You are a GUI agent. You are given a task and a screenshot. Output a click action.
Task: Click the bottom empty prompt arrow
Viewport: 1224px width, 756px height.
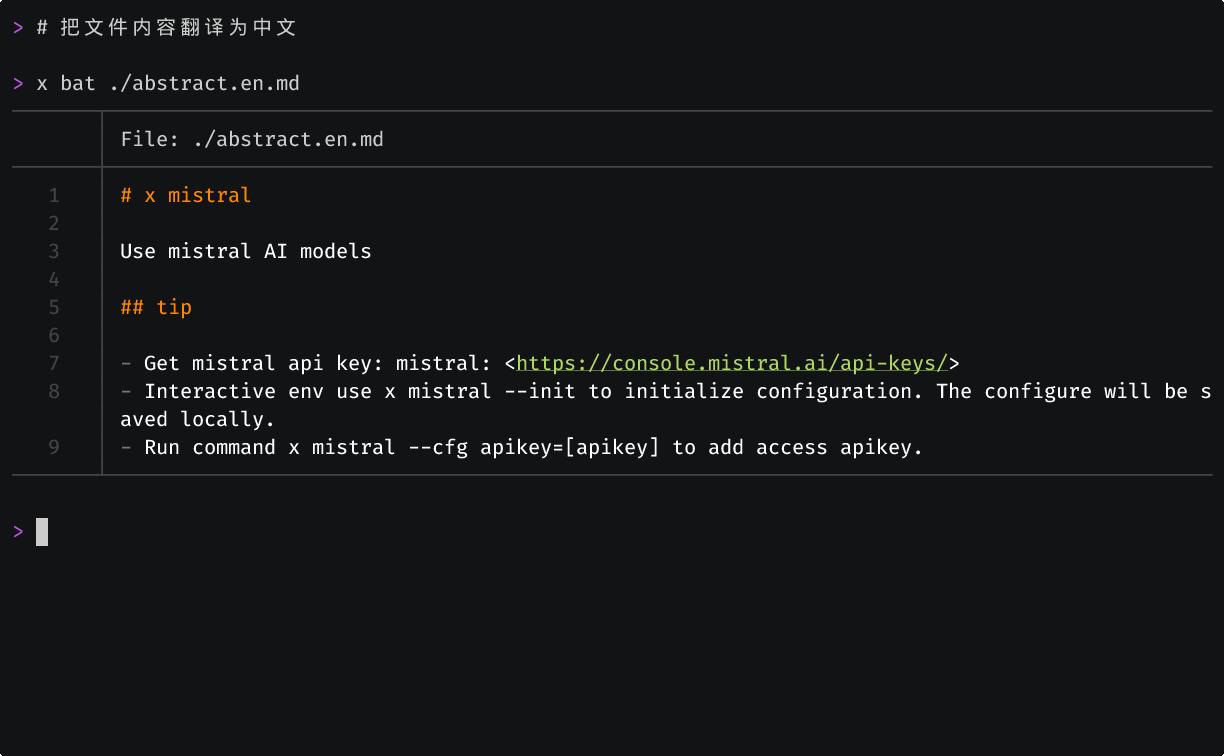pos(18,532)
